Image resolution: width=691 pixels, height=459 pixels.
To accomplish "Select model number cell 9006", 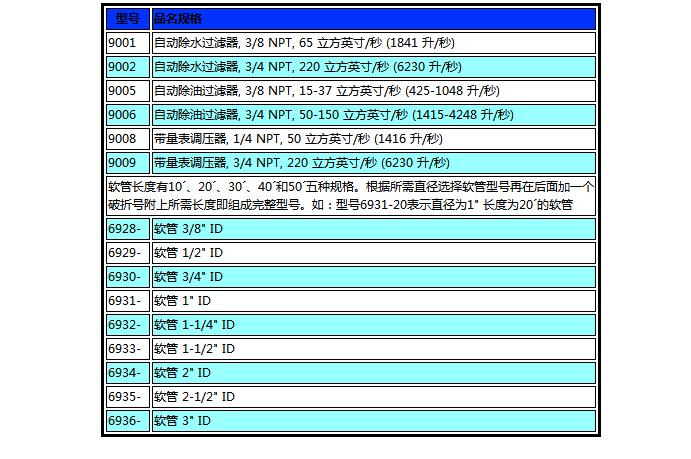I will pyautogui.click(x=128, y=115).
